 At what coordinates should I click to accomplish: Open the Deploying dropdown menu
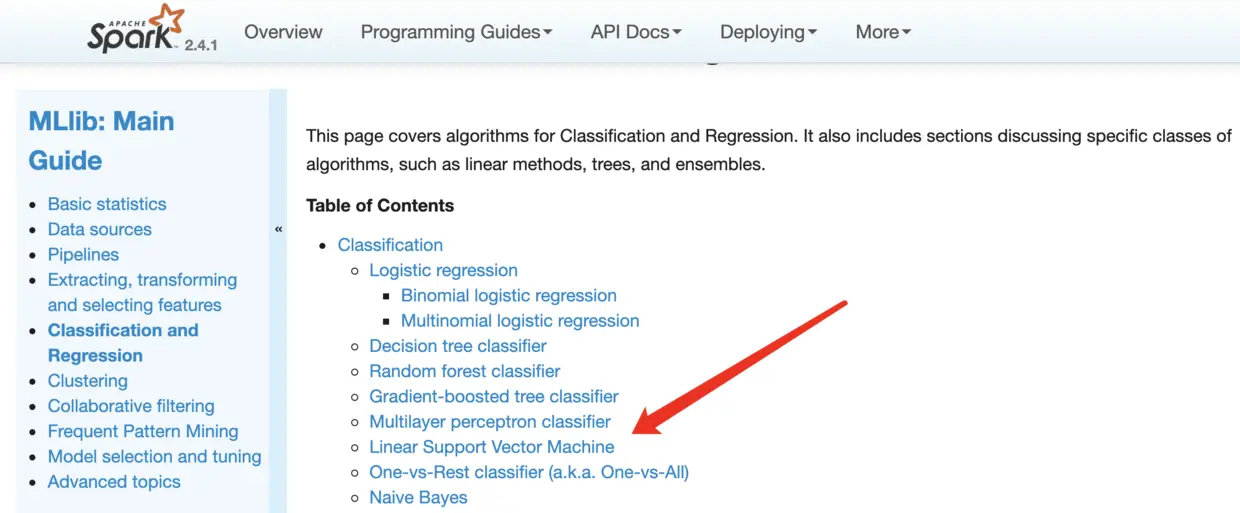click(768, 32)
